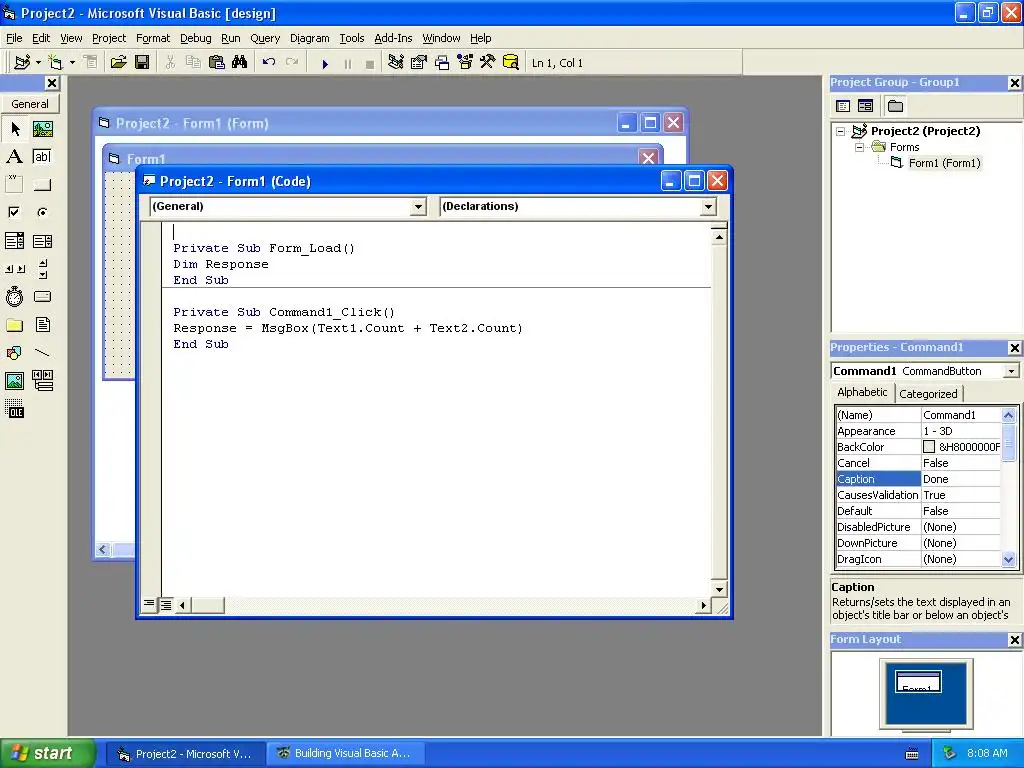Select the VScrollBar control tool
This screenshot has height=768, width=1024.
42,268
